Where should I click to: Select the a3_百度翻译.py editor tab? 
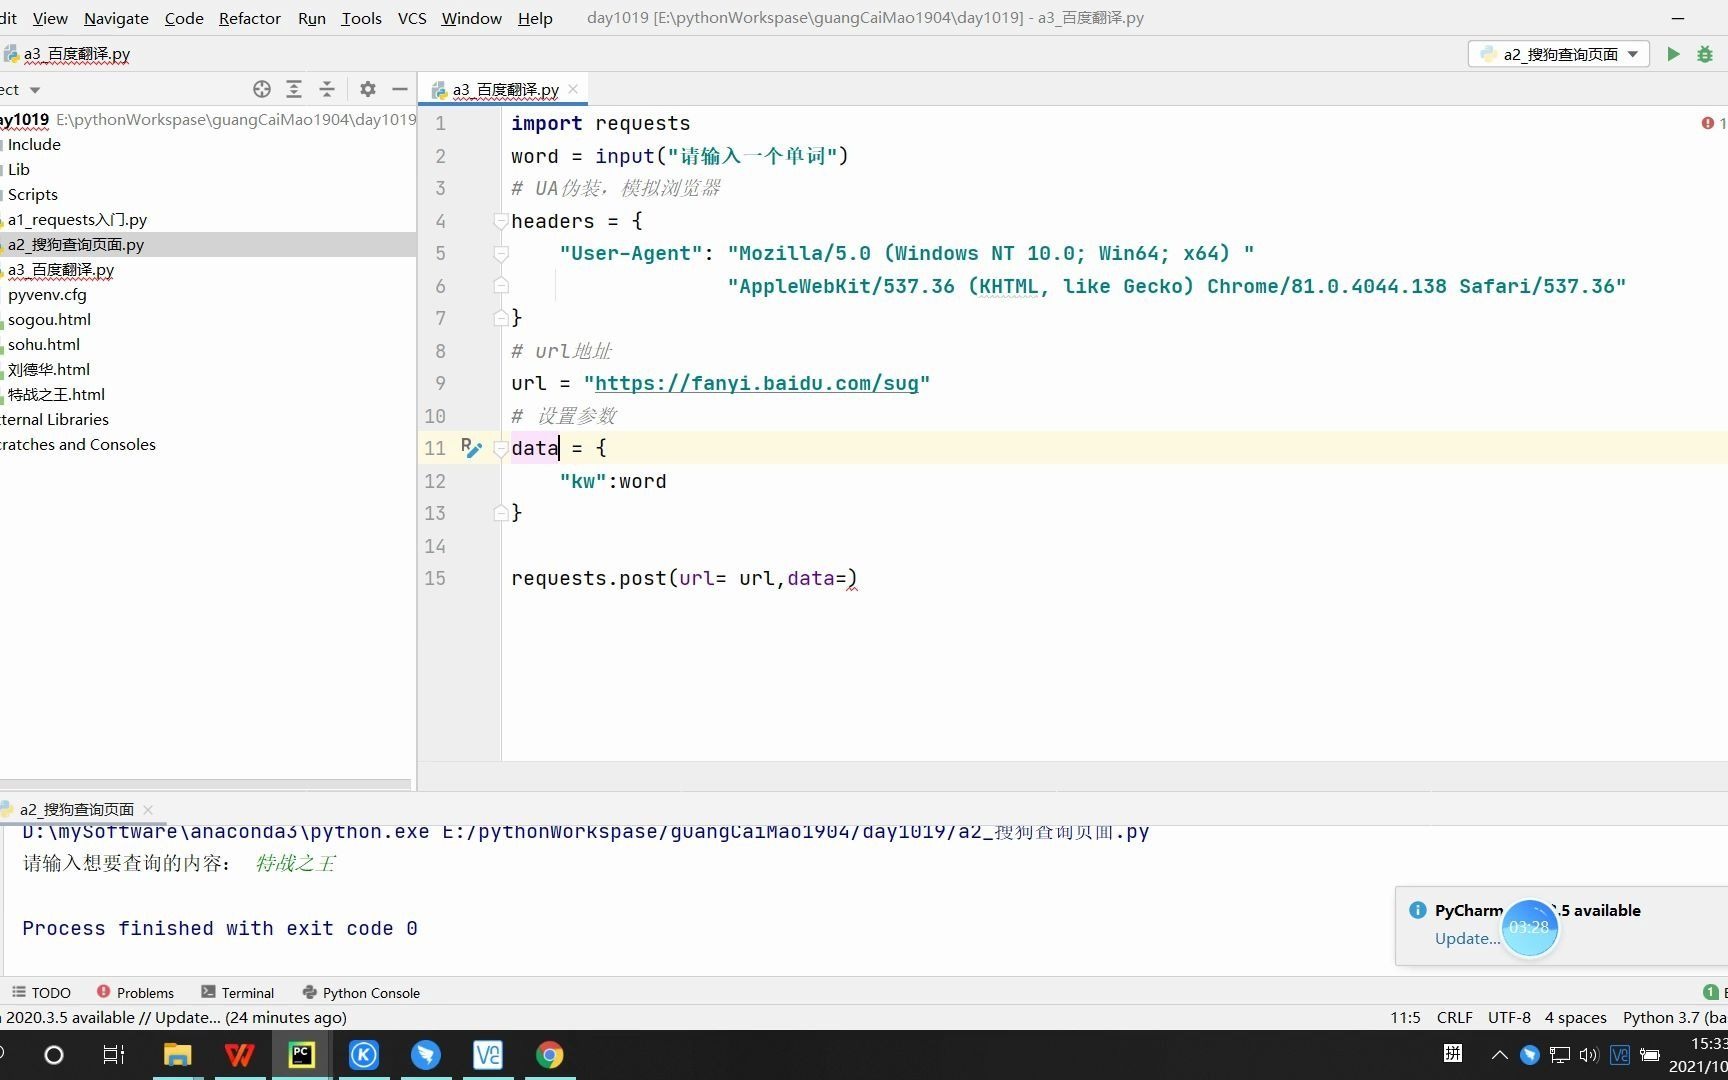[x=505, y=89]
